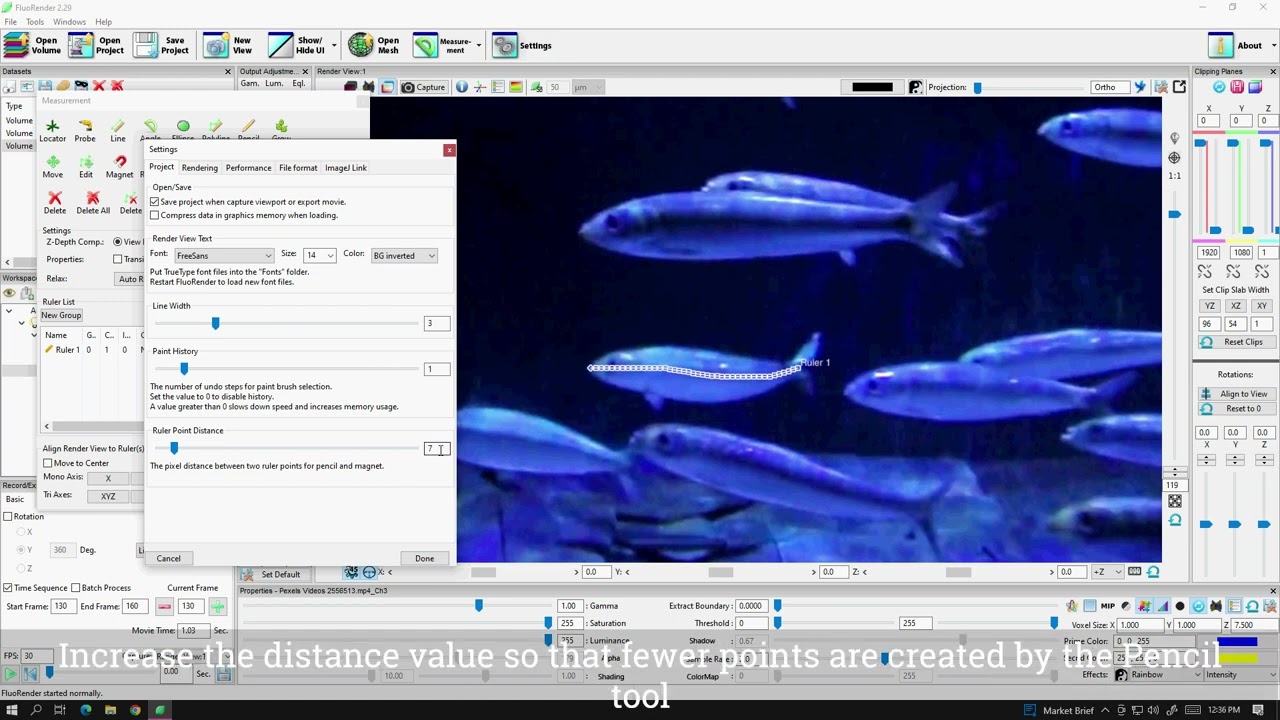
Task: Click the Line Width slider handle
Action: [215, 323]
